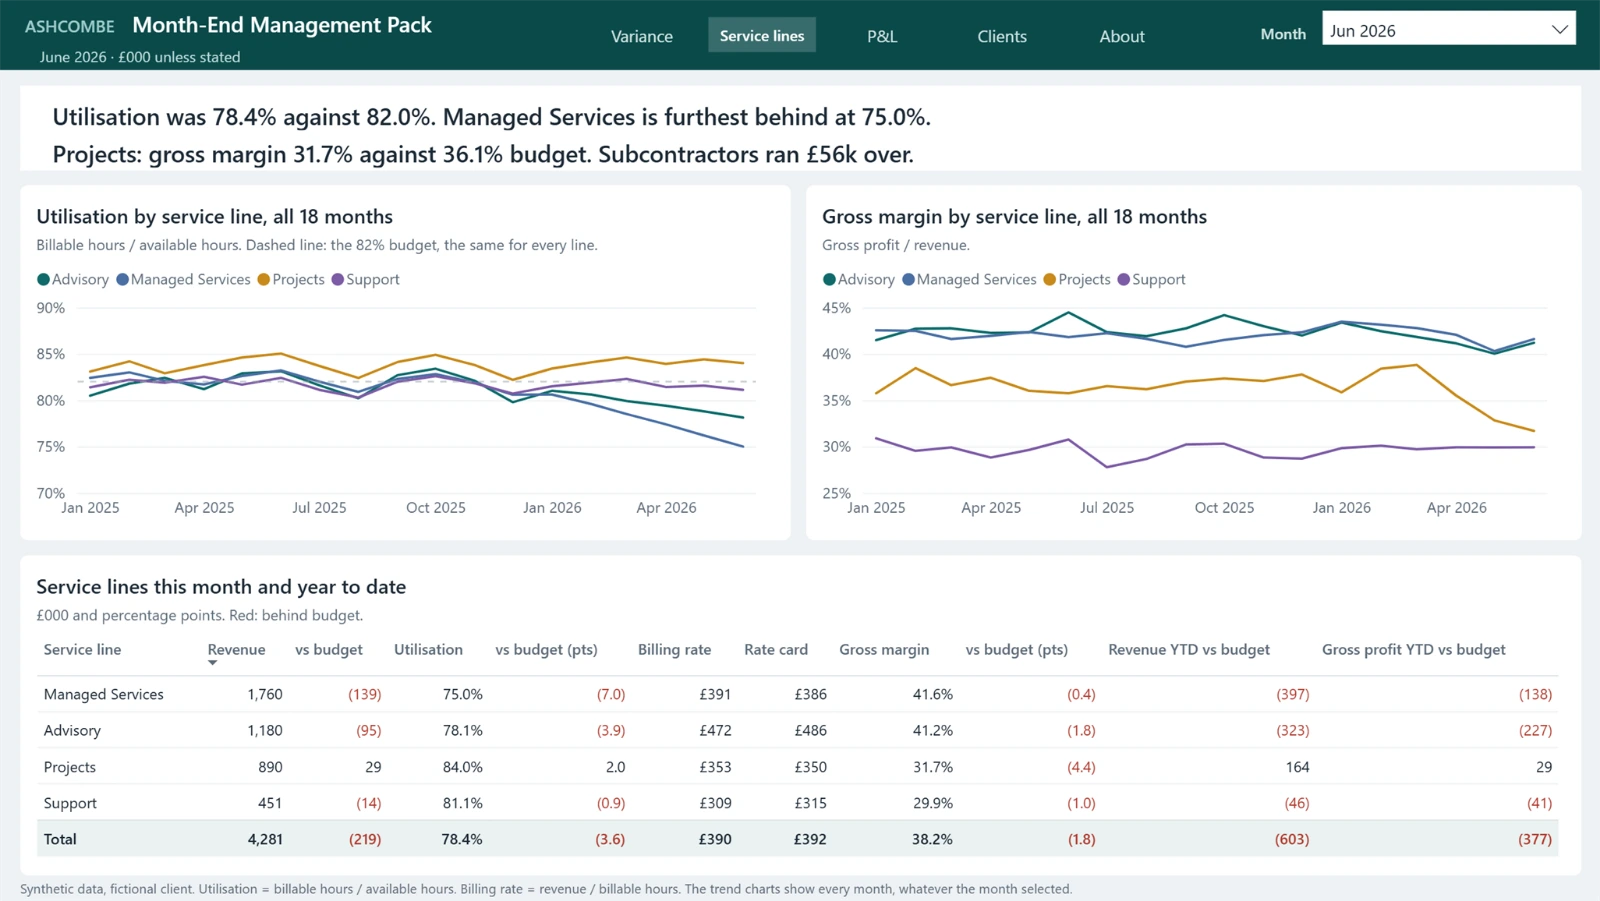Click Gross profit YTD vs budget header

(x=1413, y=649)
